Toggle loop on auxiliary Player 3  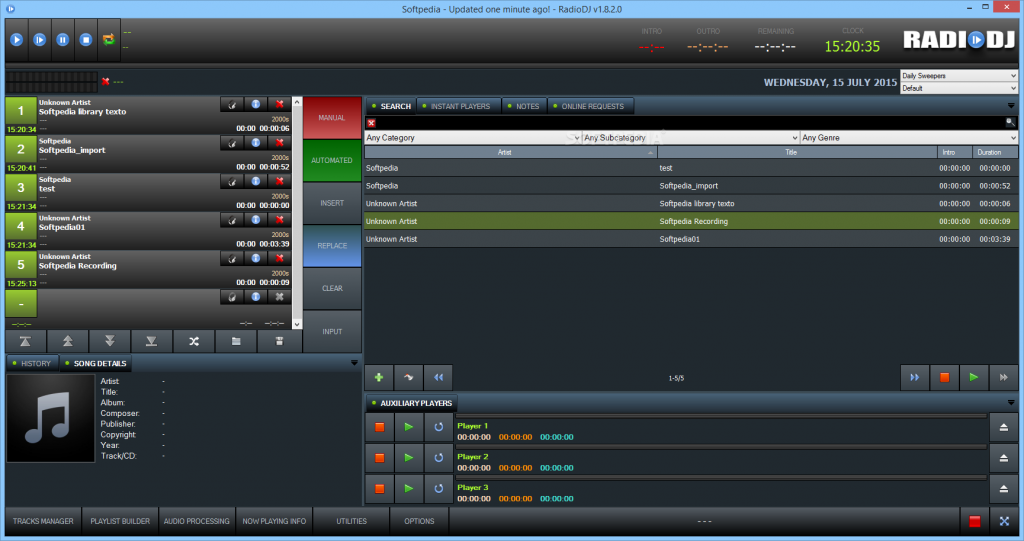click(438, 489)
